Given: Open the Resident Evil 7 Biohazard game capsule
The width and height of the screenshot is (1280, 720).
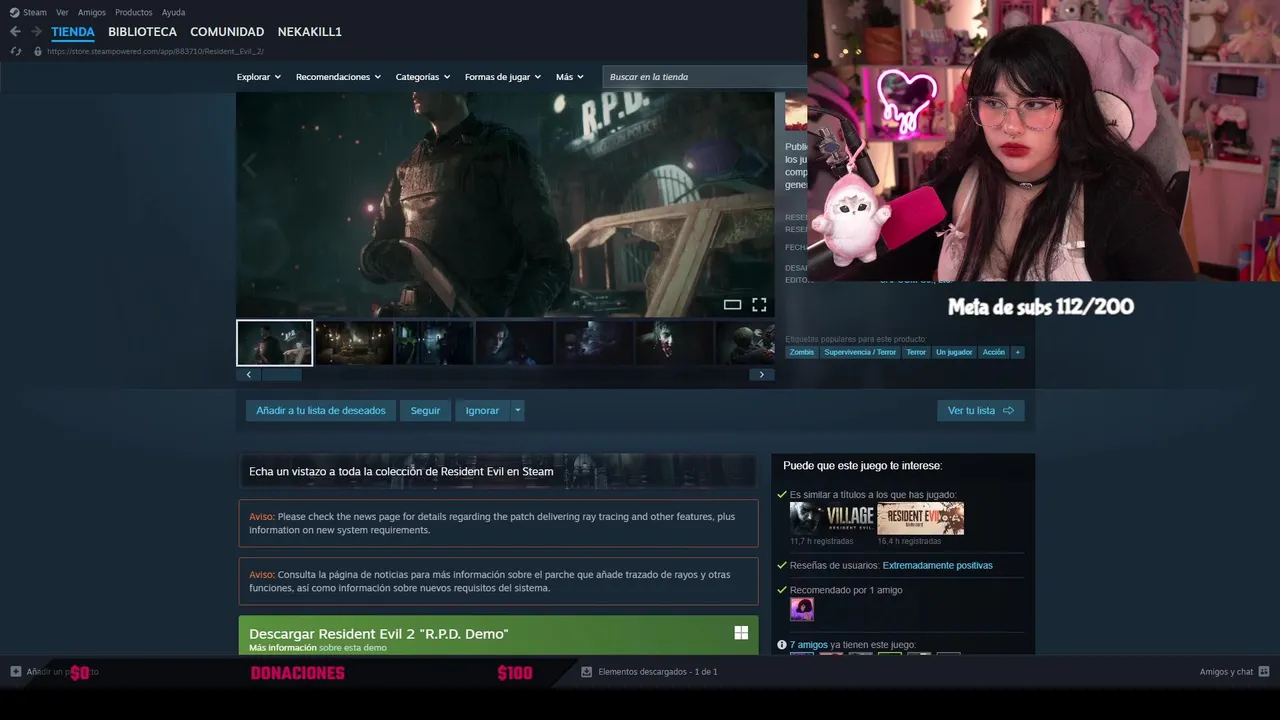Looking at the screenshot, I should 921,518.
